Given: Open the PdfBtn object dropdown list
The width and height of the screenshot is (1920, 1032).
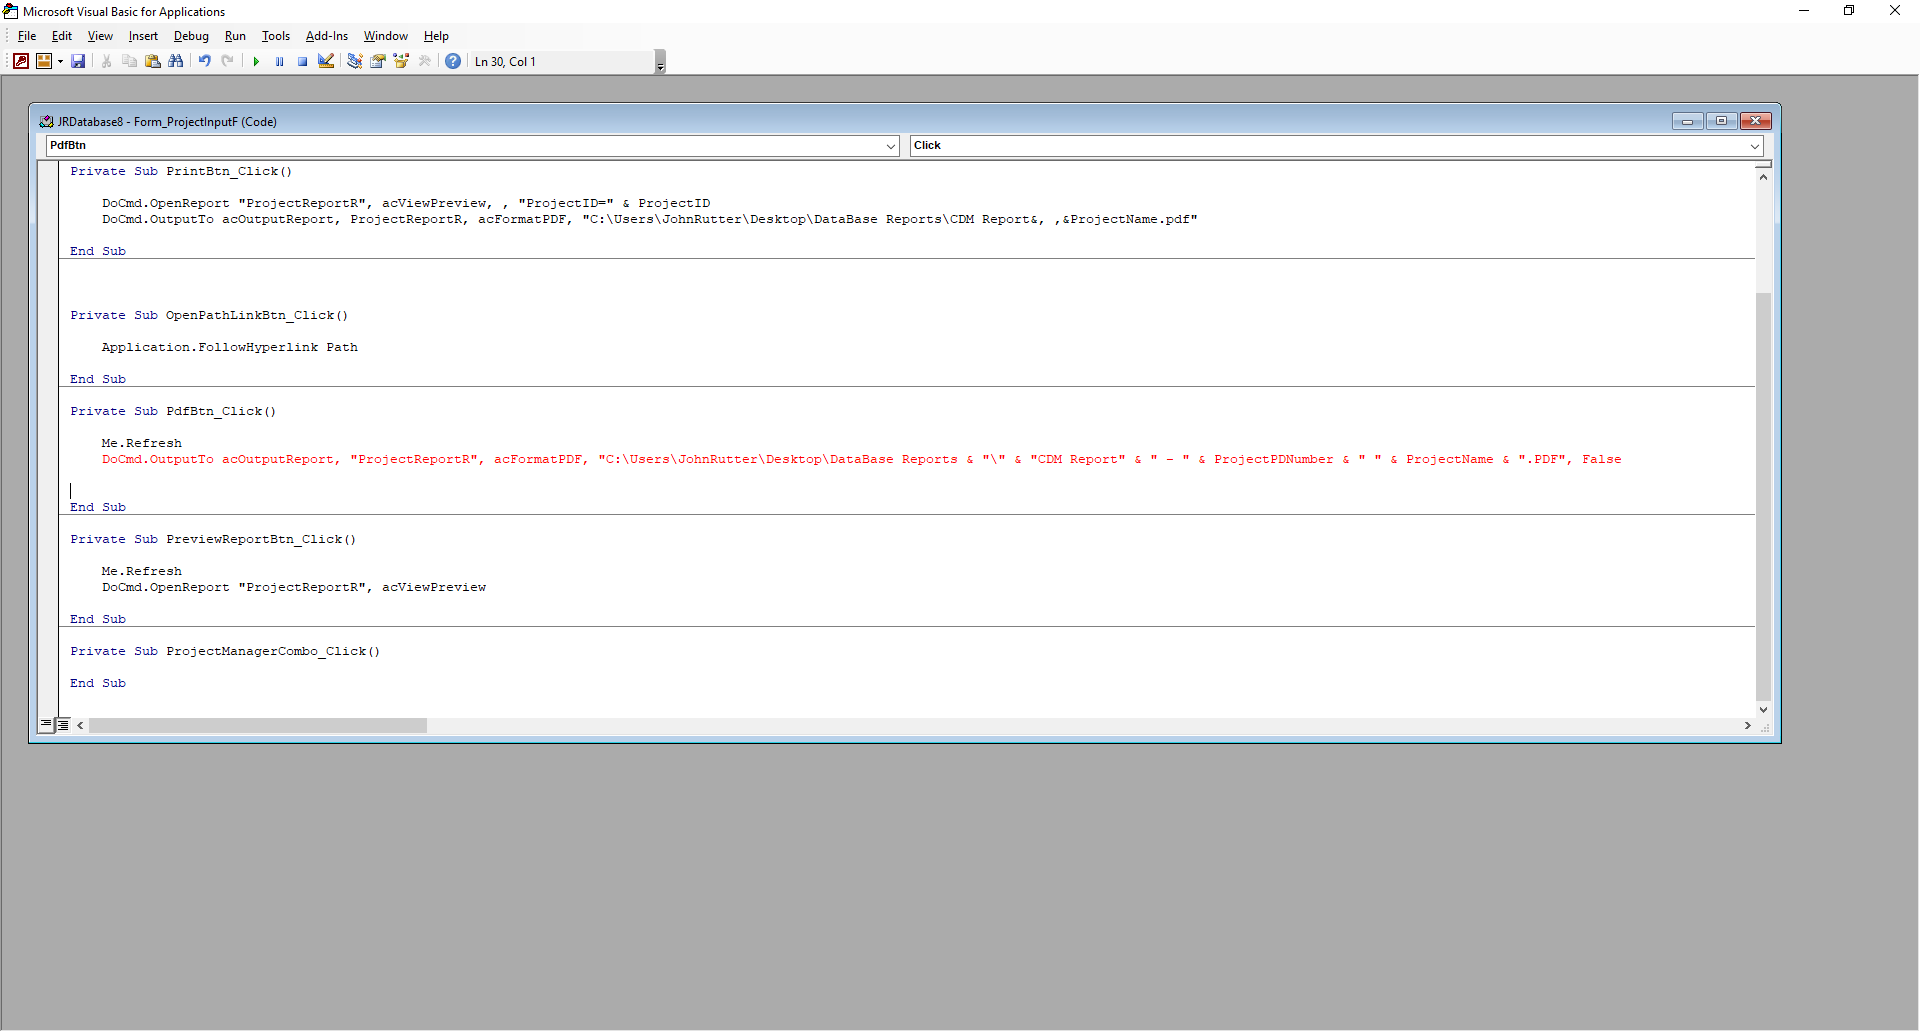Looking at the screenshot, I should [x=890, y=146].
